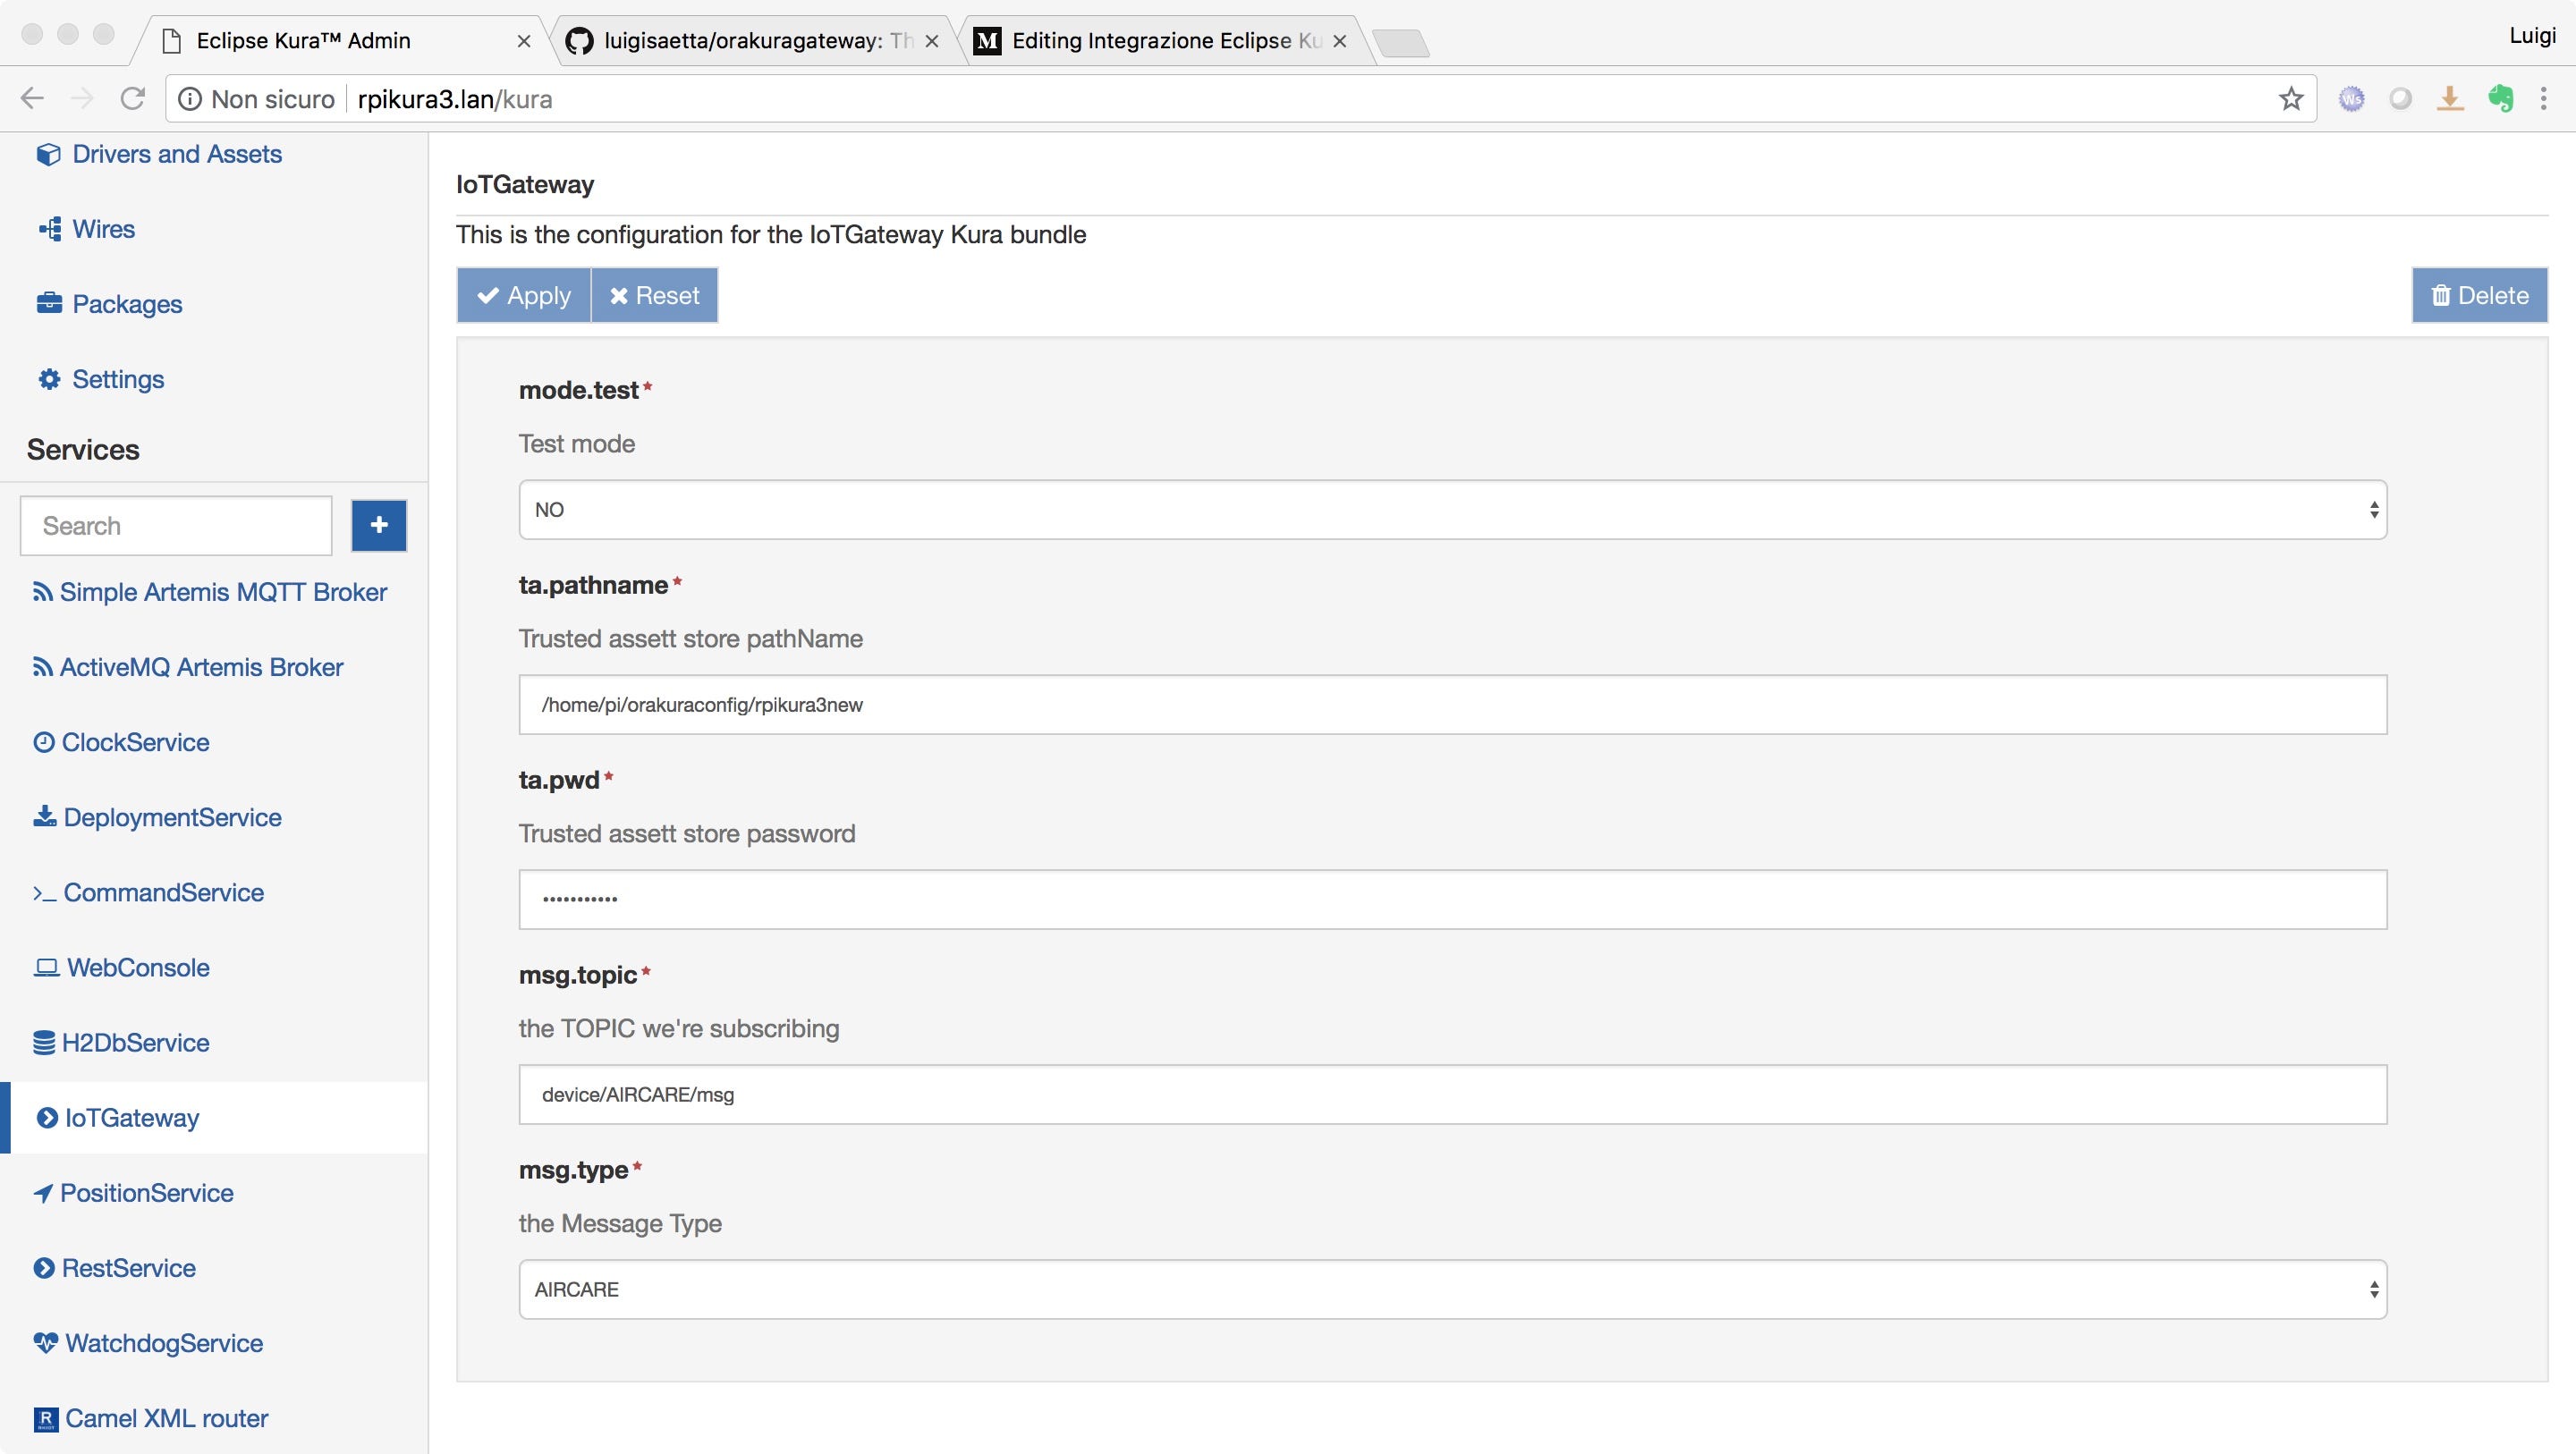This screenshot has width=2576, height=1454.
Task: Select PositionService in services list
Action: (146, 1193)
